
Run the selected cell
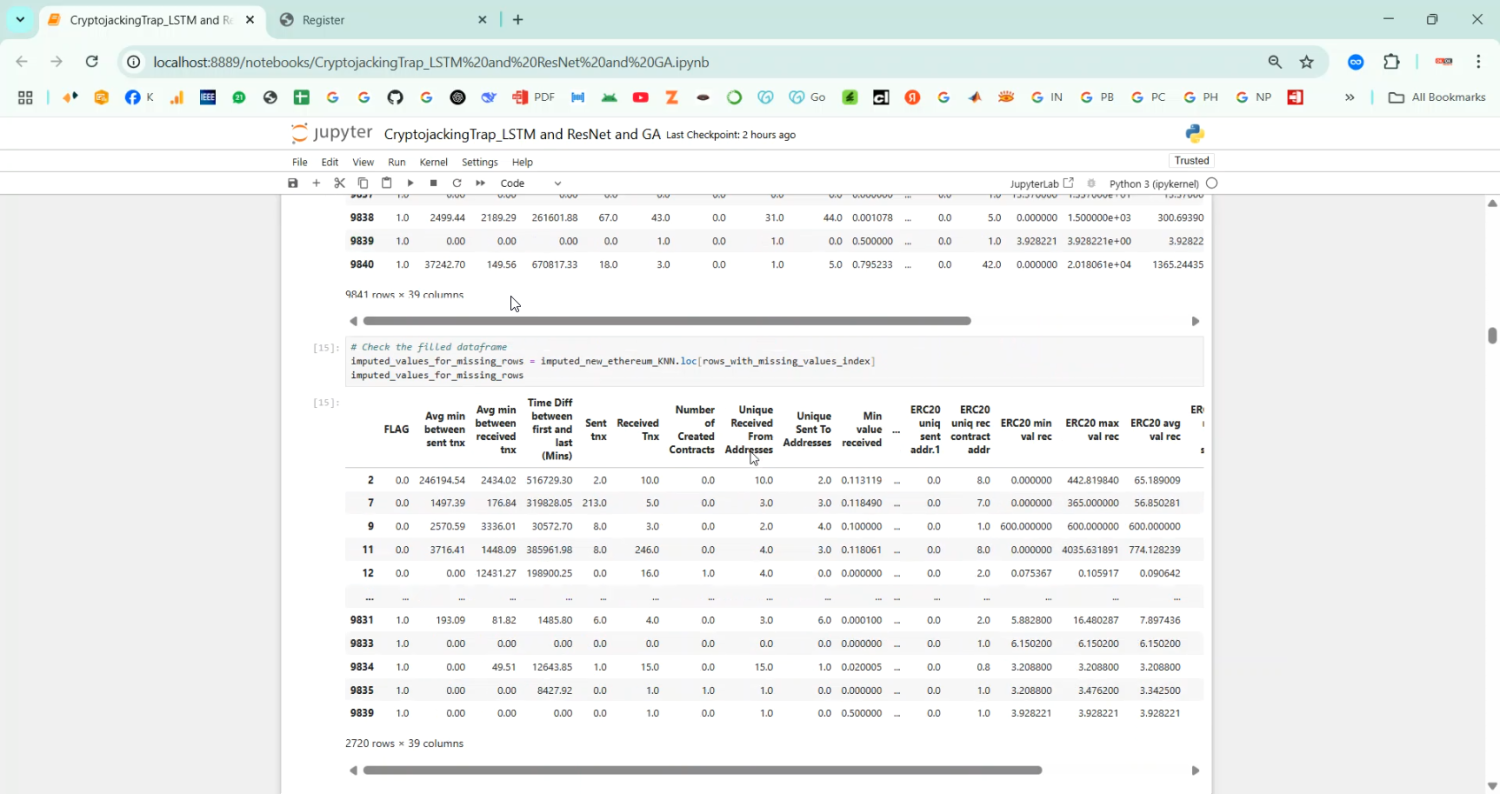410,183
